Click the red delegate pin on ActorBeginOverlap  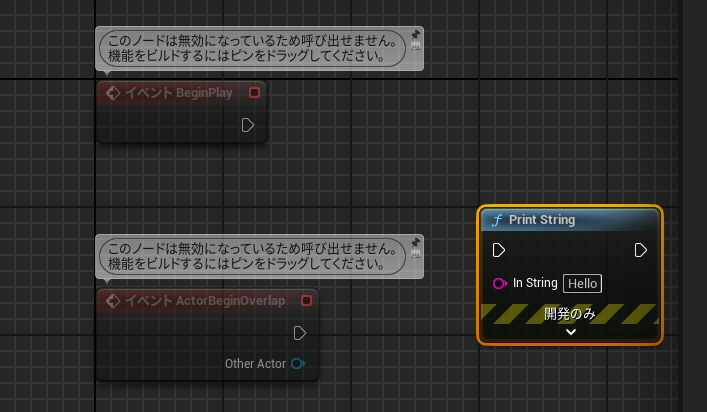(306, 300)
